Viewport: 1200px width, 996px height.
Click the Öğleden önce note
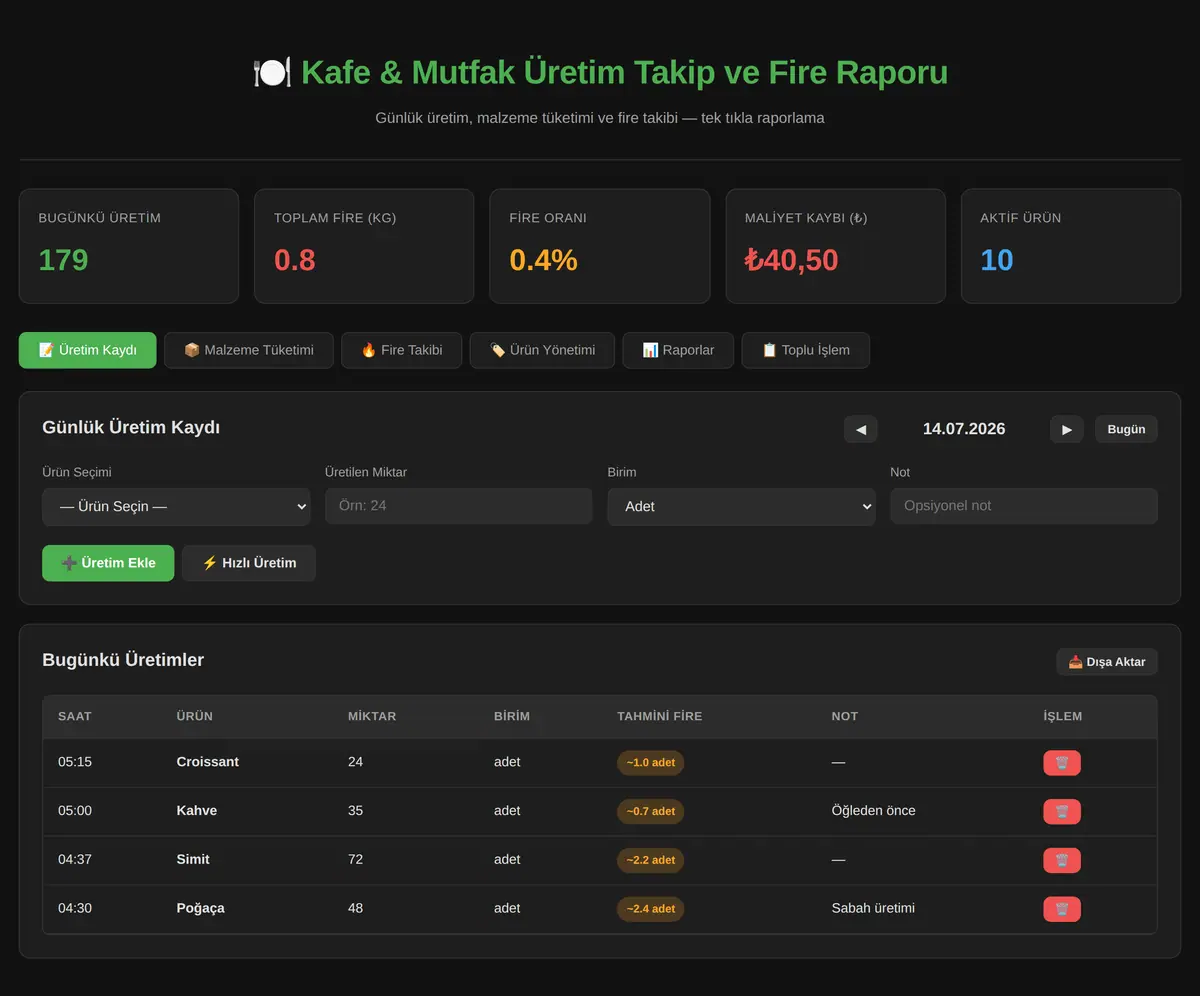click(x=873, y=811)
